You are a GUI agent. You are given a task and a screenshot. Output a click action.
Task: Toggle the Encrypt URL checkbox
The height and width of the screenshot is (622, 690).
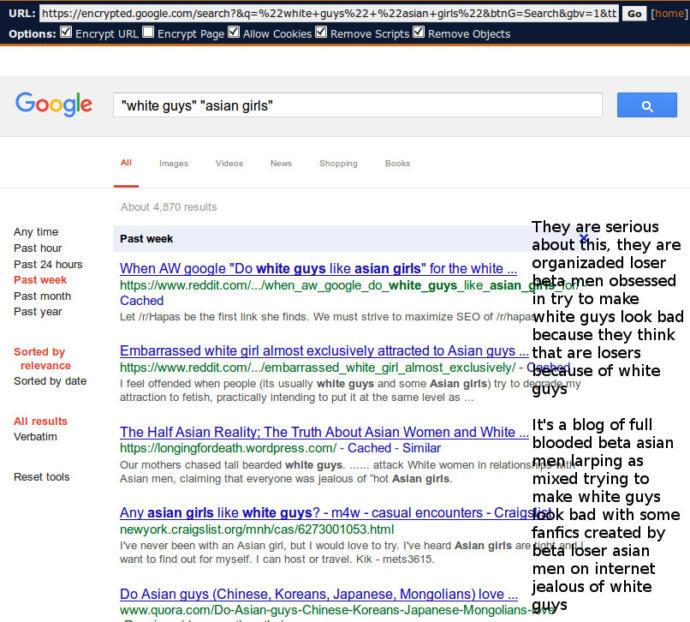point(66,32)
